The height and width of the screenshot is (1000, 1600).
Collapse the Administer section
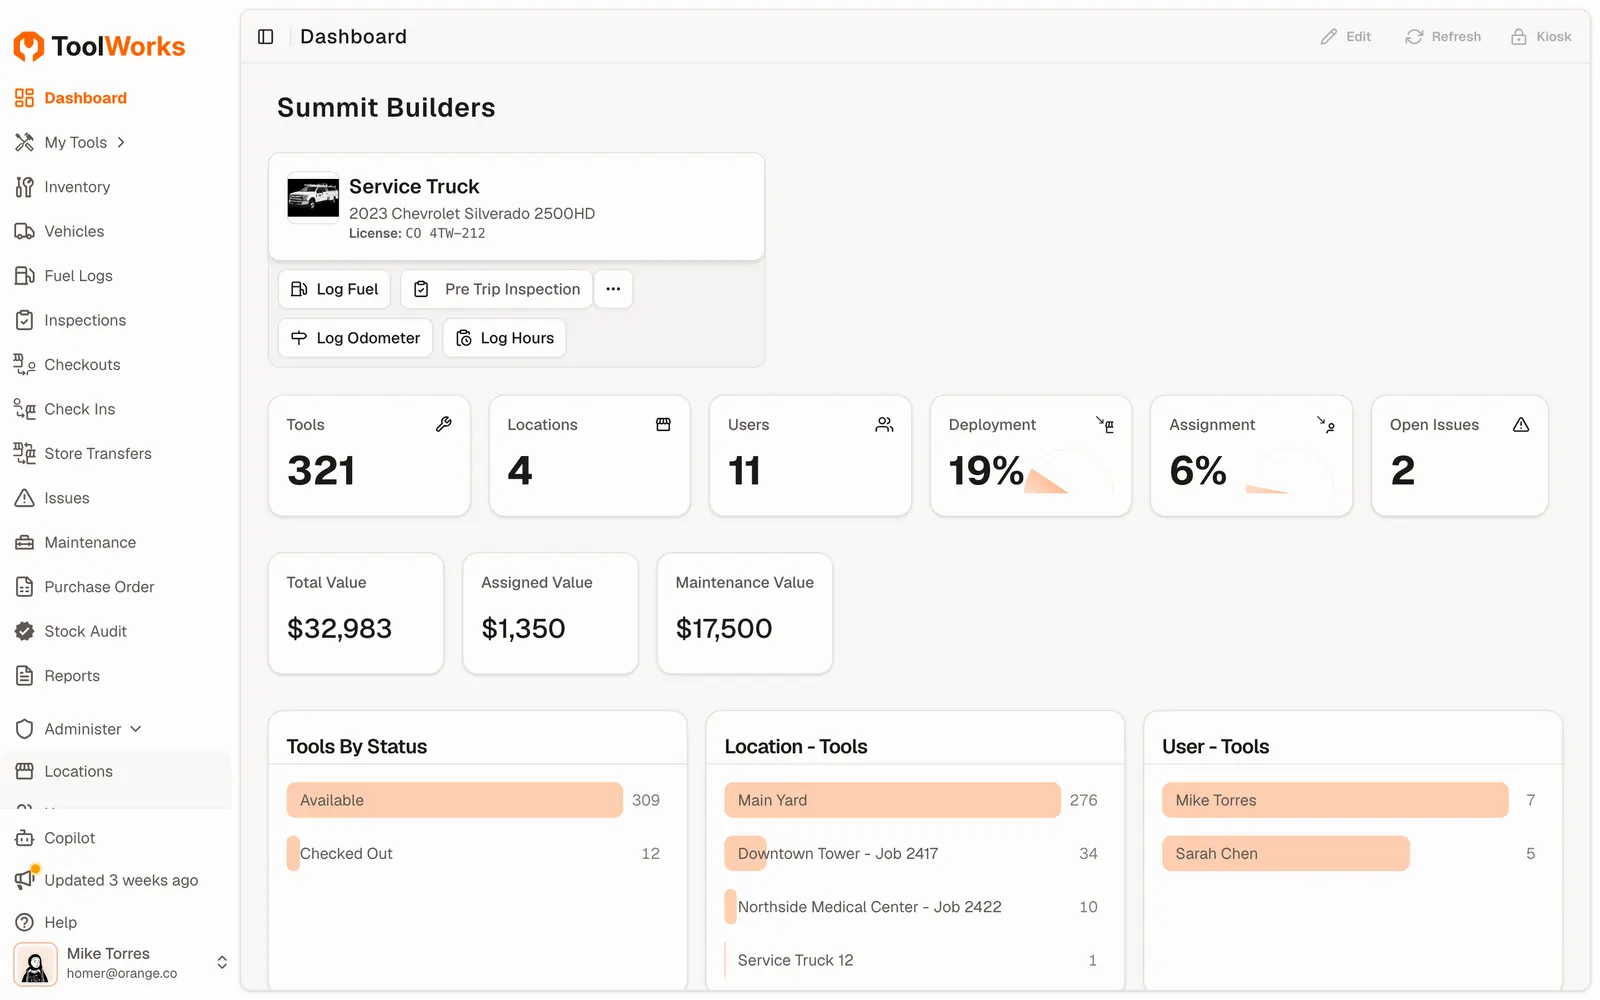pyautogui.click(x=136, y=729)
